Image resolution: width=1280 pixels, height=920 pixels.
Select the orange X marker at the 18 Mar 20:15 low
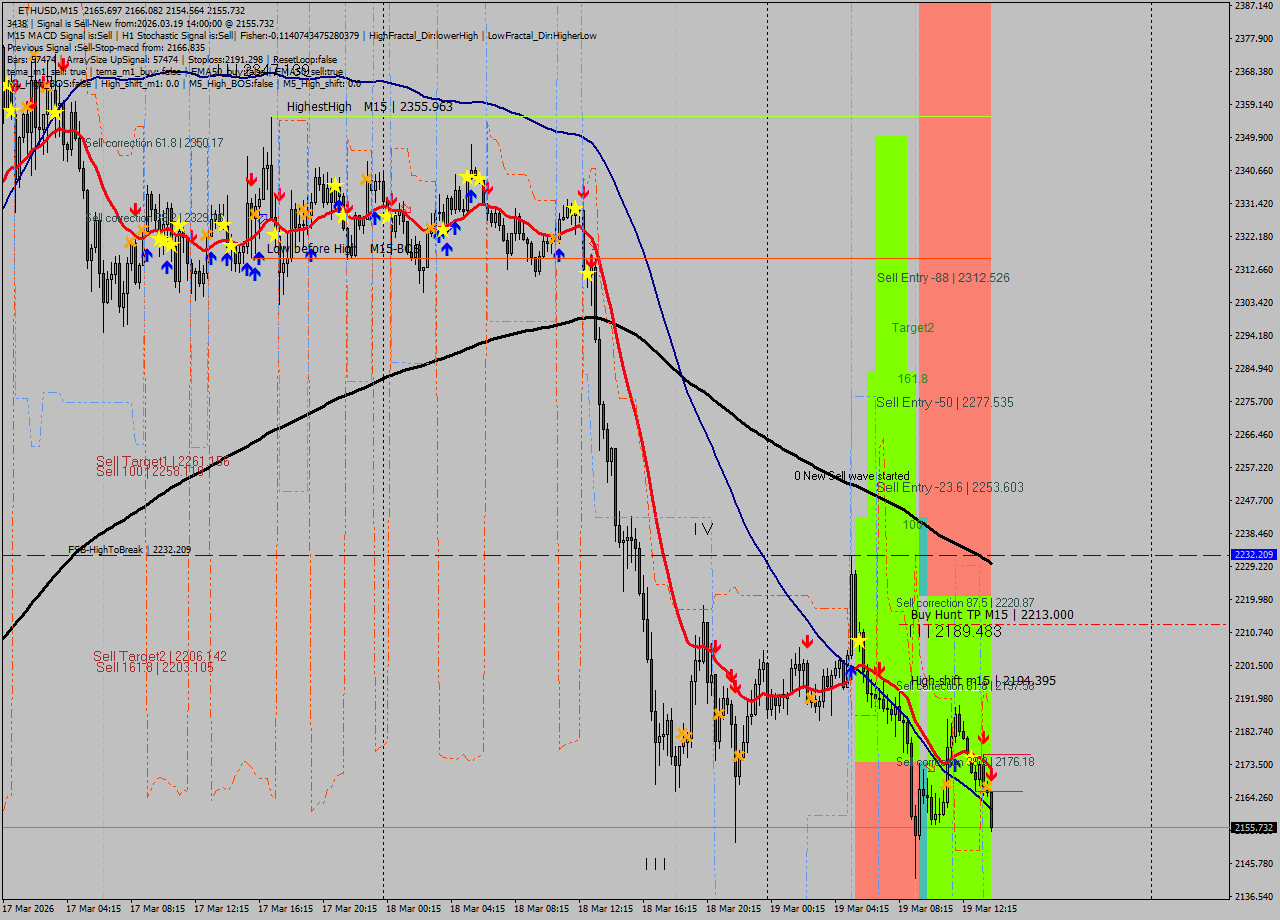(739, 755)
